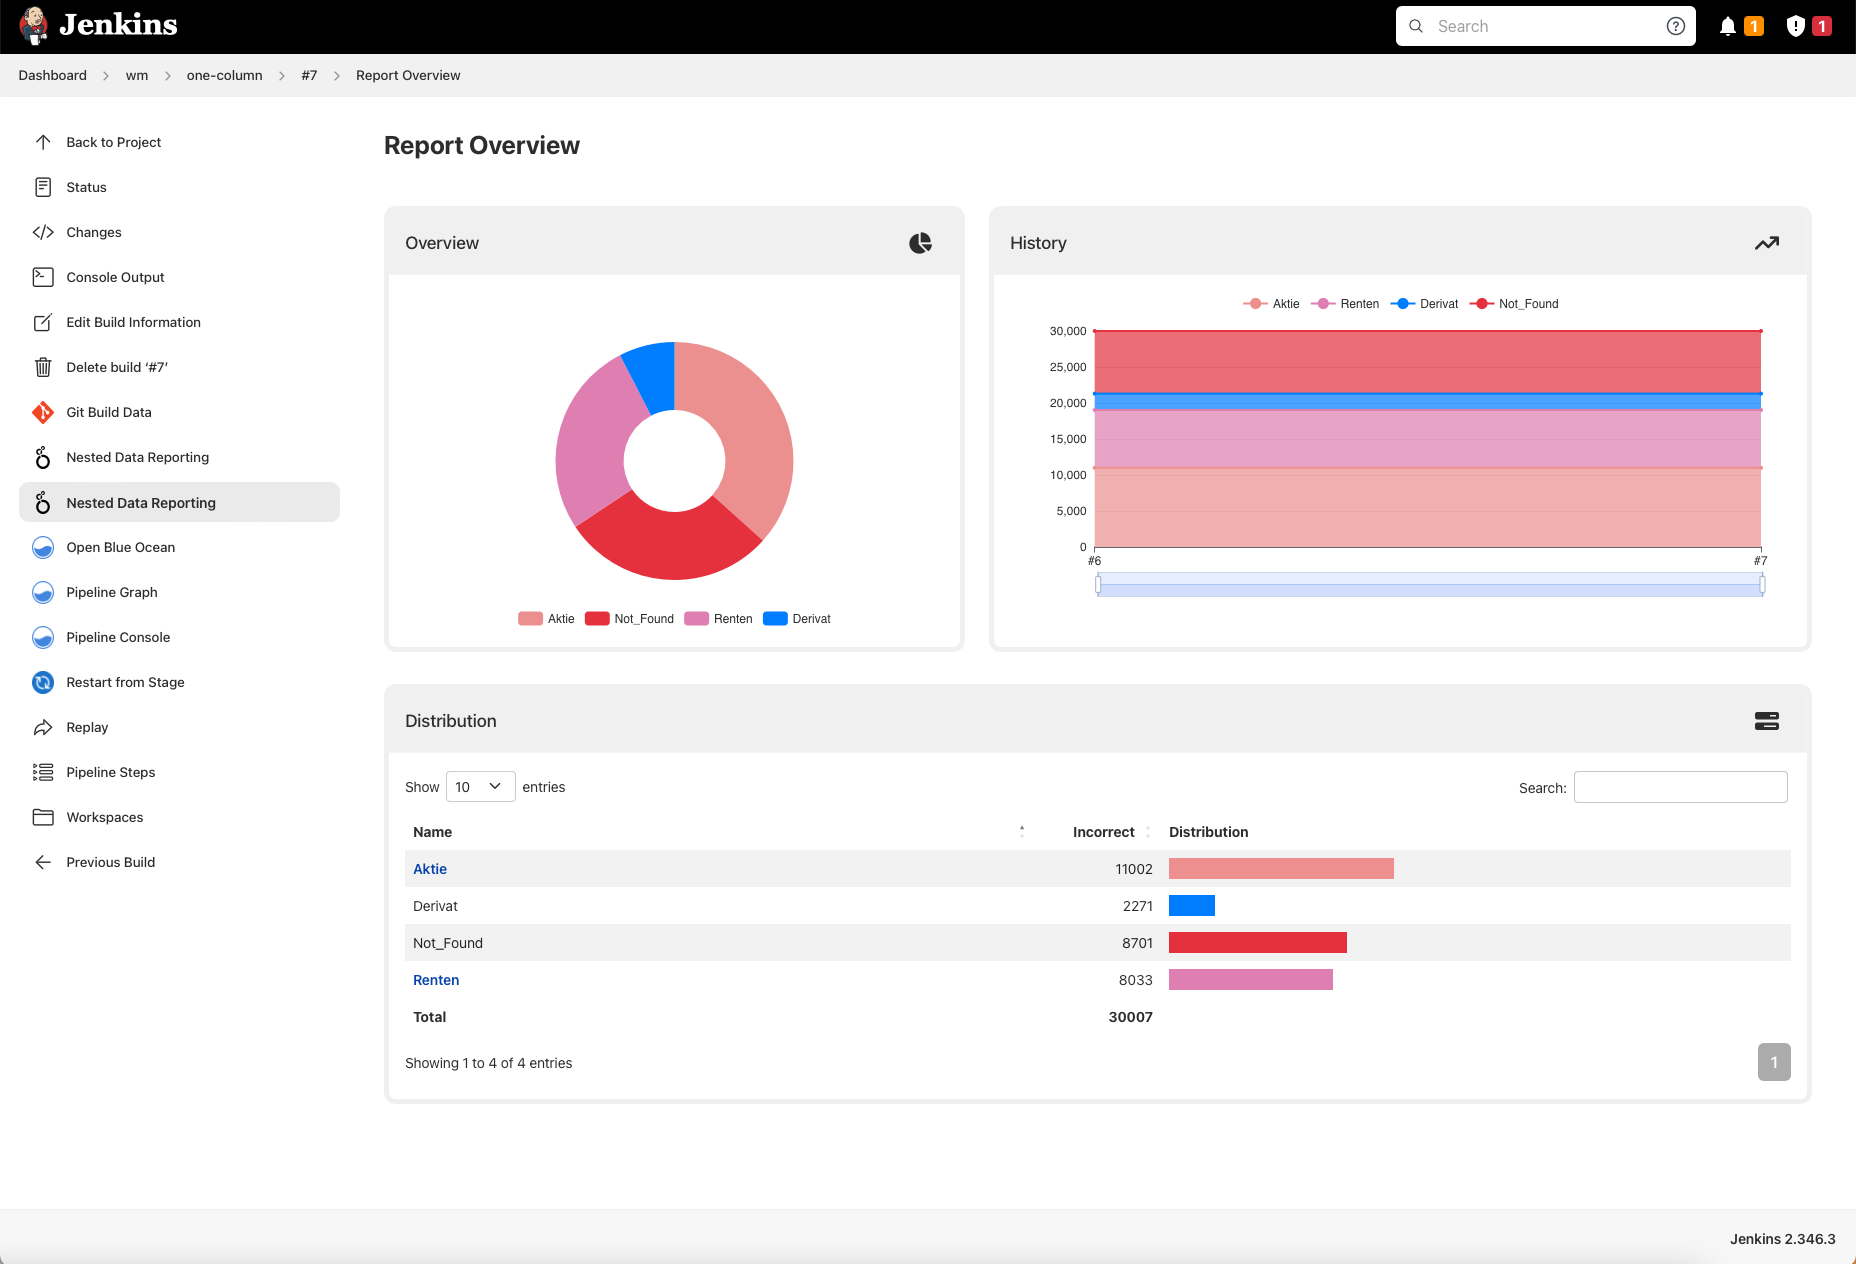
Task: Click the History chart zoom range slider
Action: tap(1429, 585)
